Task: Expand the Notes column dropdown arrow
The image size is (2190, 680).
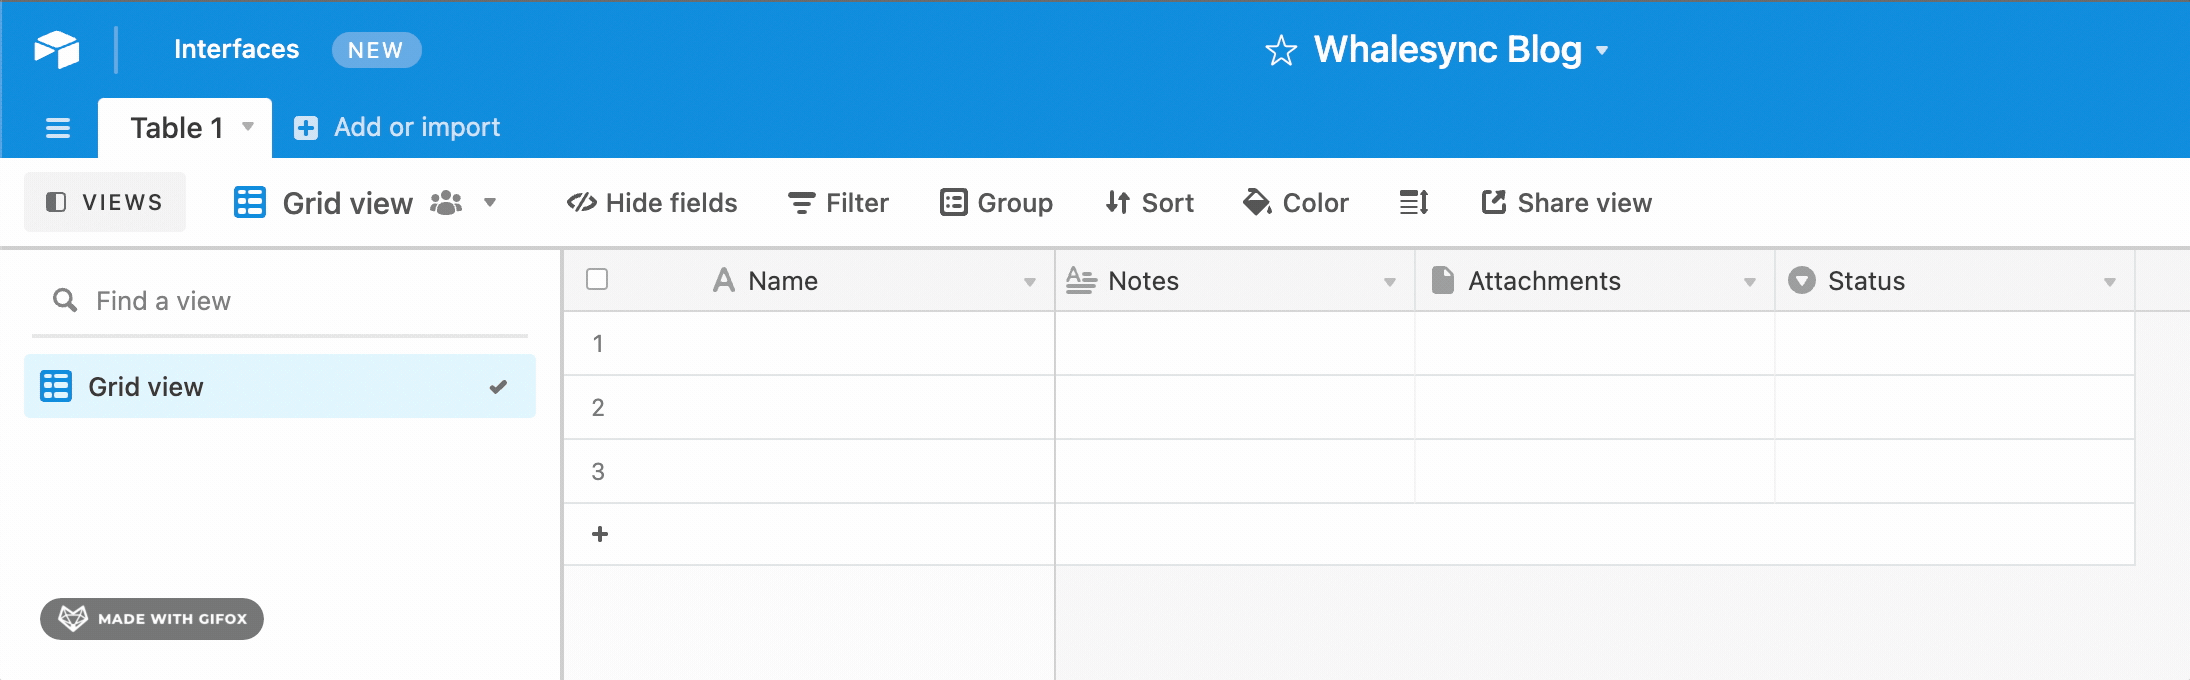Action: click(x=1390, y=282)
